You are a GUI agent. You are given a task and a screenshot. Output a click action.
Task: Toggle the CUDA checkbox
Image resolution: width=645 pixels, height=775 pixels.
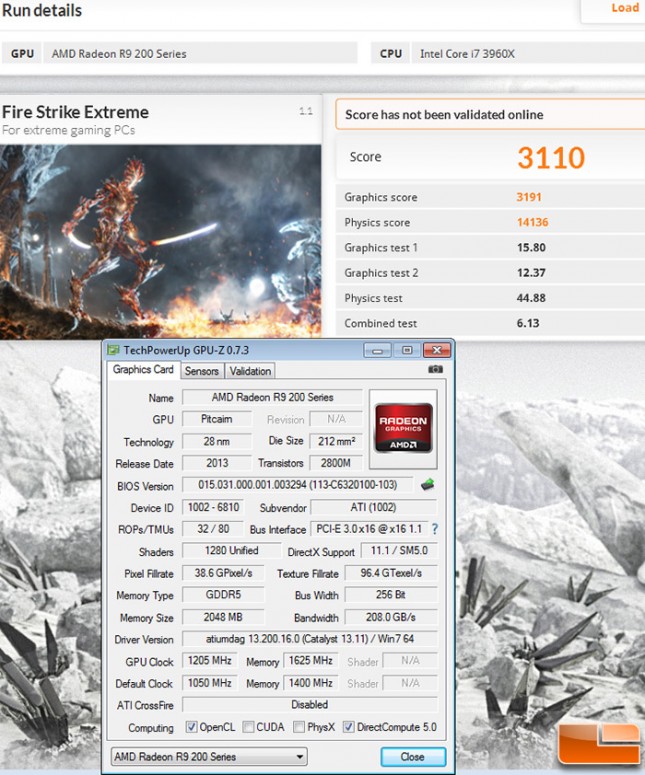[x=248, y=727]
